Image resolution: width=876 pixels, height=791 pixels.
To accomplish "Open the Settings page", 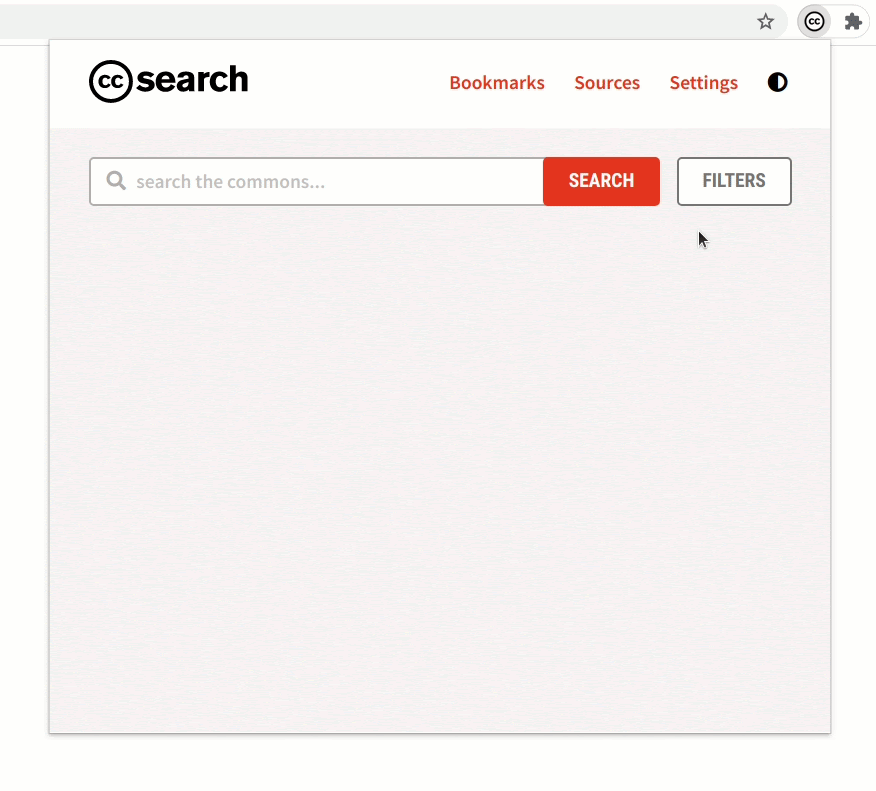I will click(703, 83).
